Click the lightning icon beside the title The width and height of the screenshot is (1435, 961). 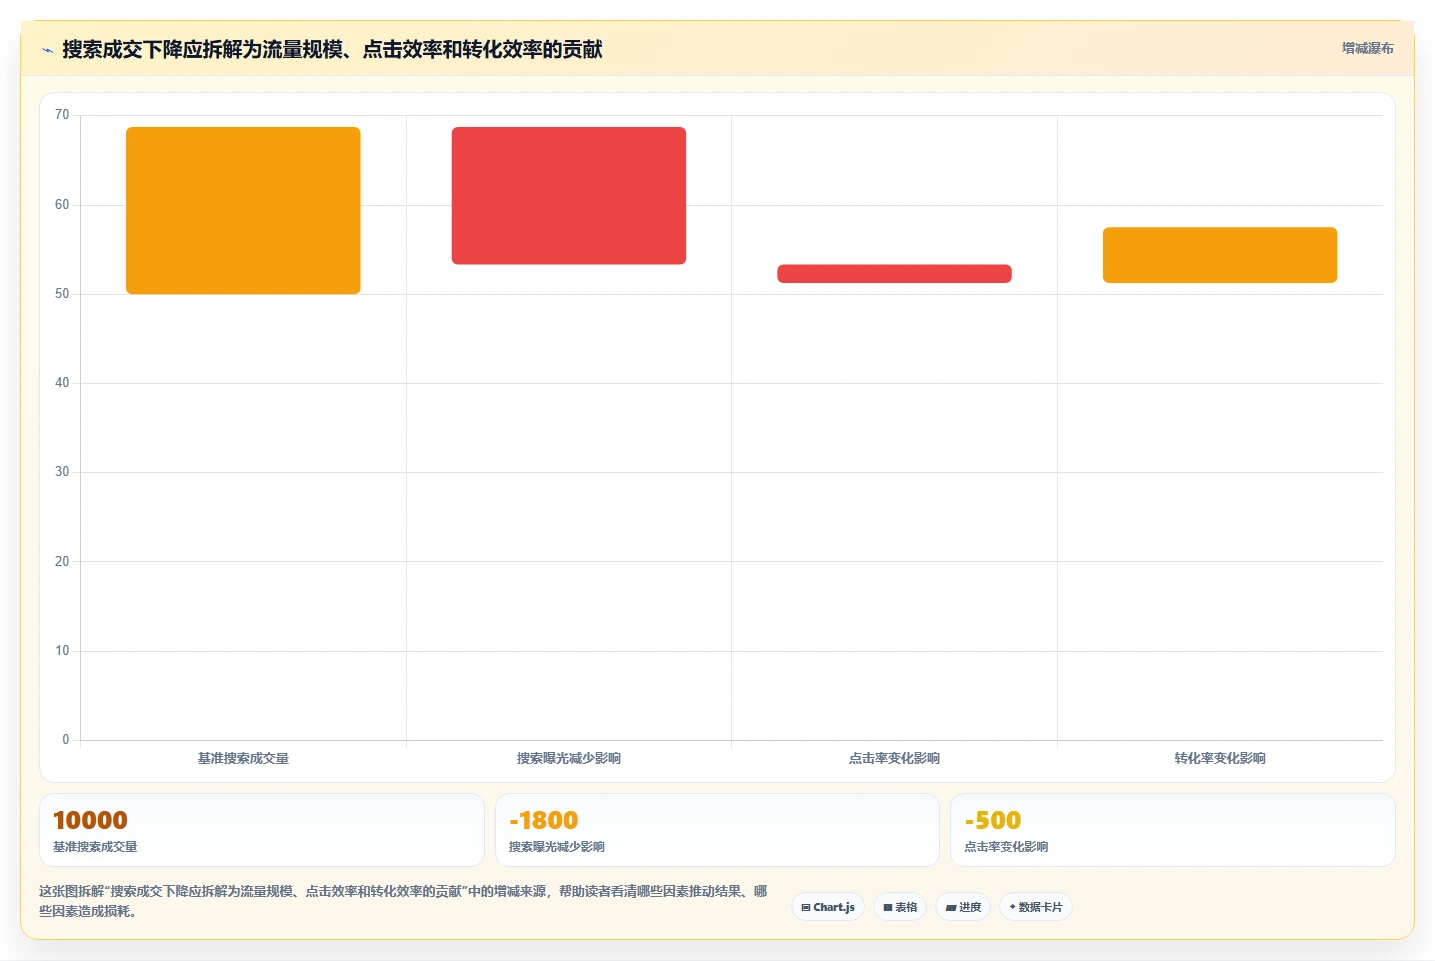click(47, 50)
